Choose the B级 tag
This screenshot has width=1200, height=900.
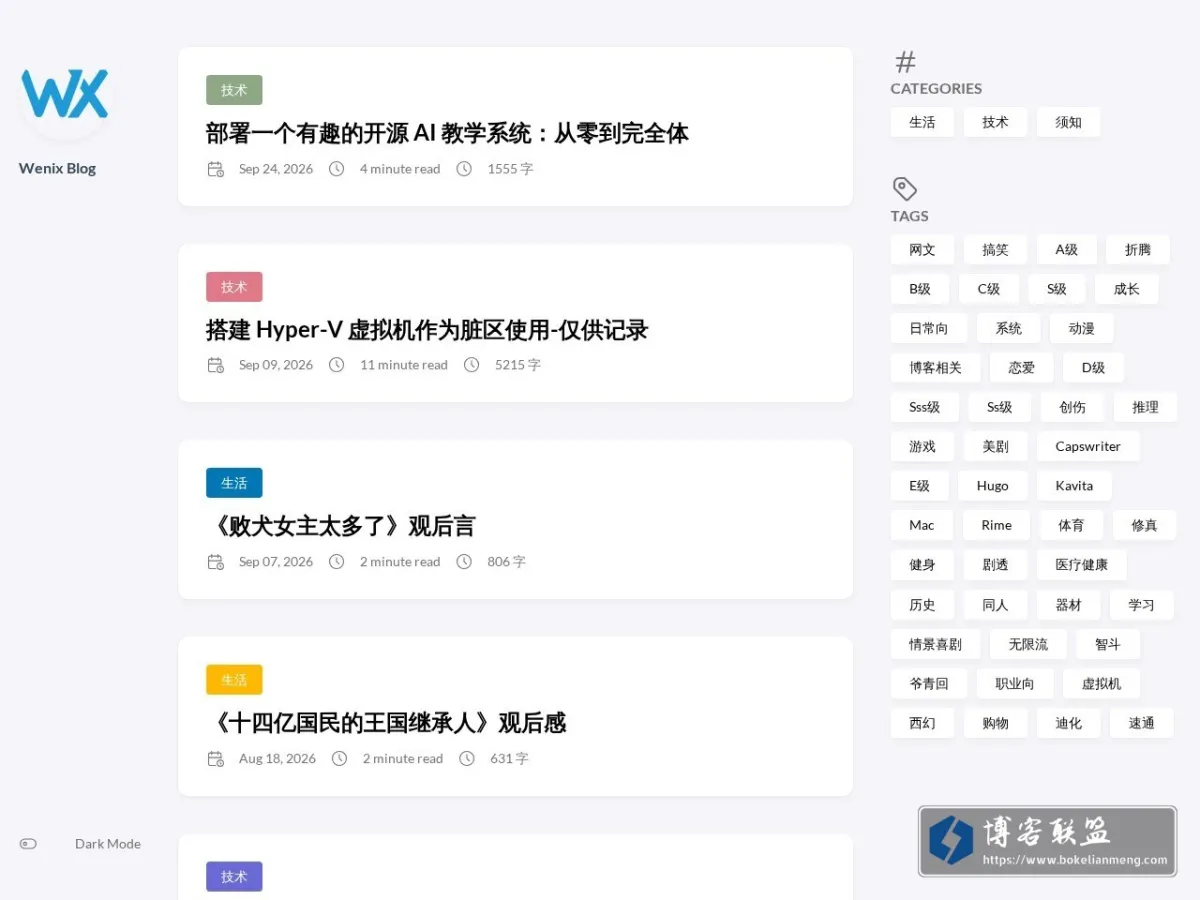click(x=920, y=289)
